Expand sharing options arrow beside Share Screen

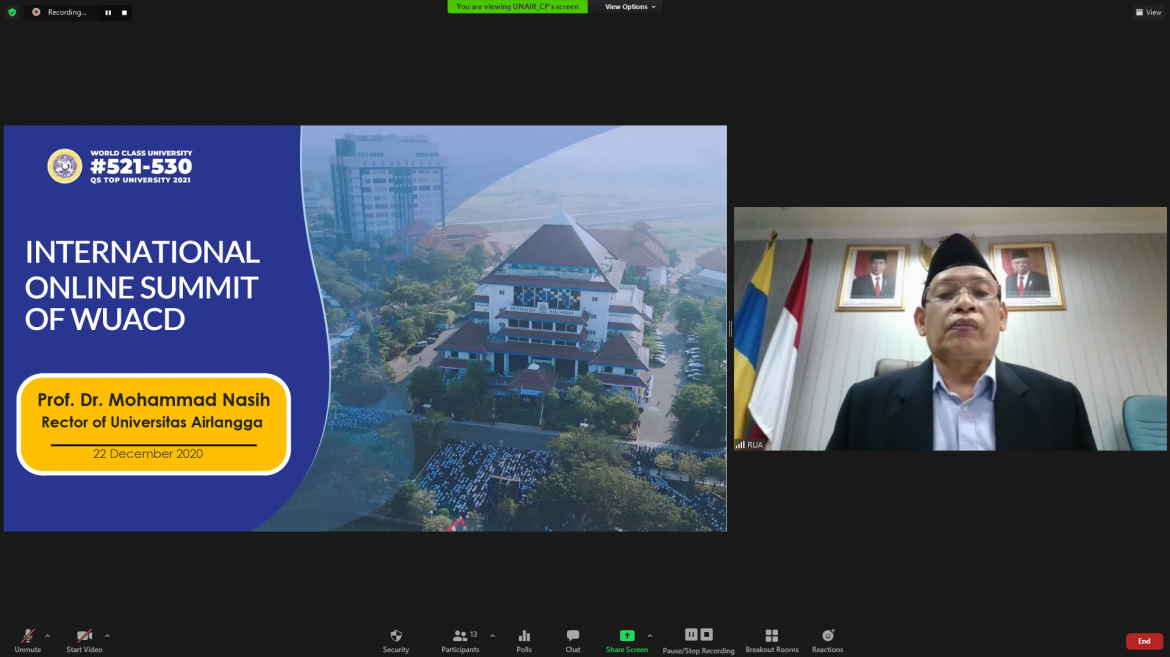[650, 636]
